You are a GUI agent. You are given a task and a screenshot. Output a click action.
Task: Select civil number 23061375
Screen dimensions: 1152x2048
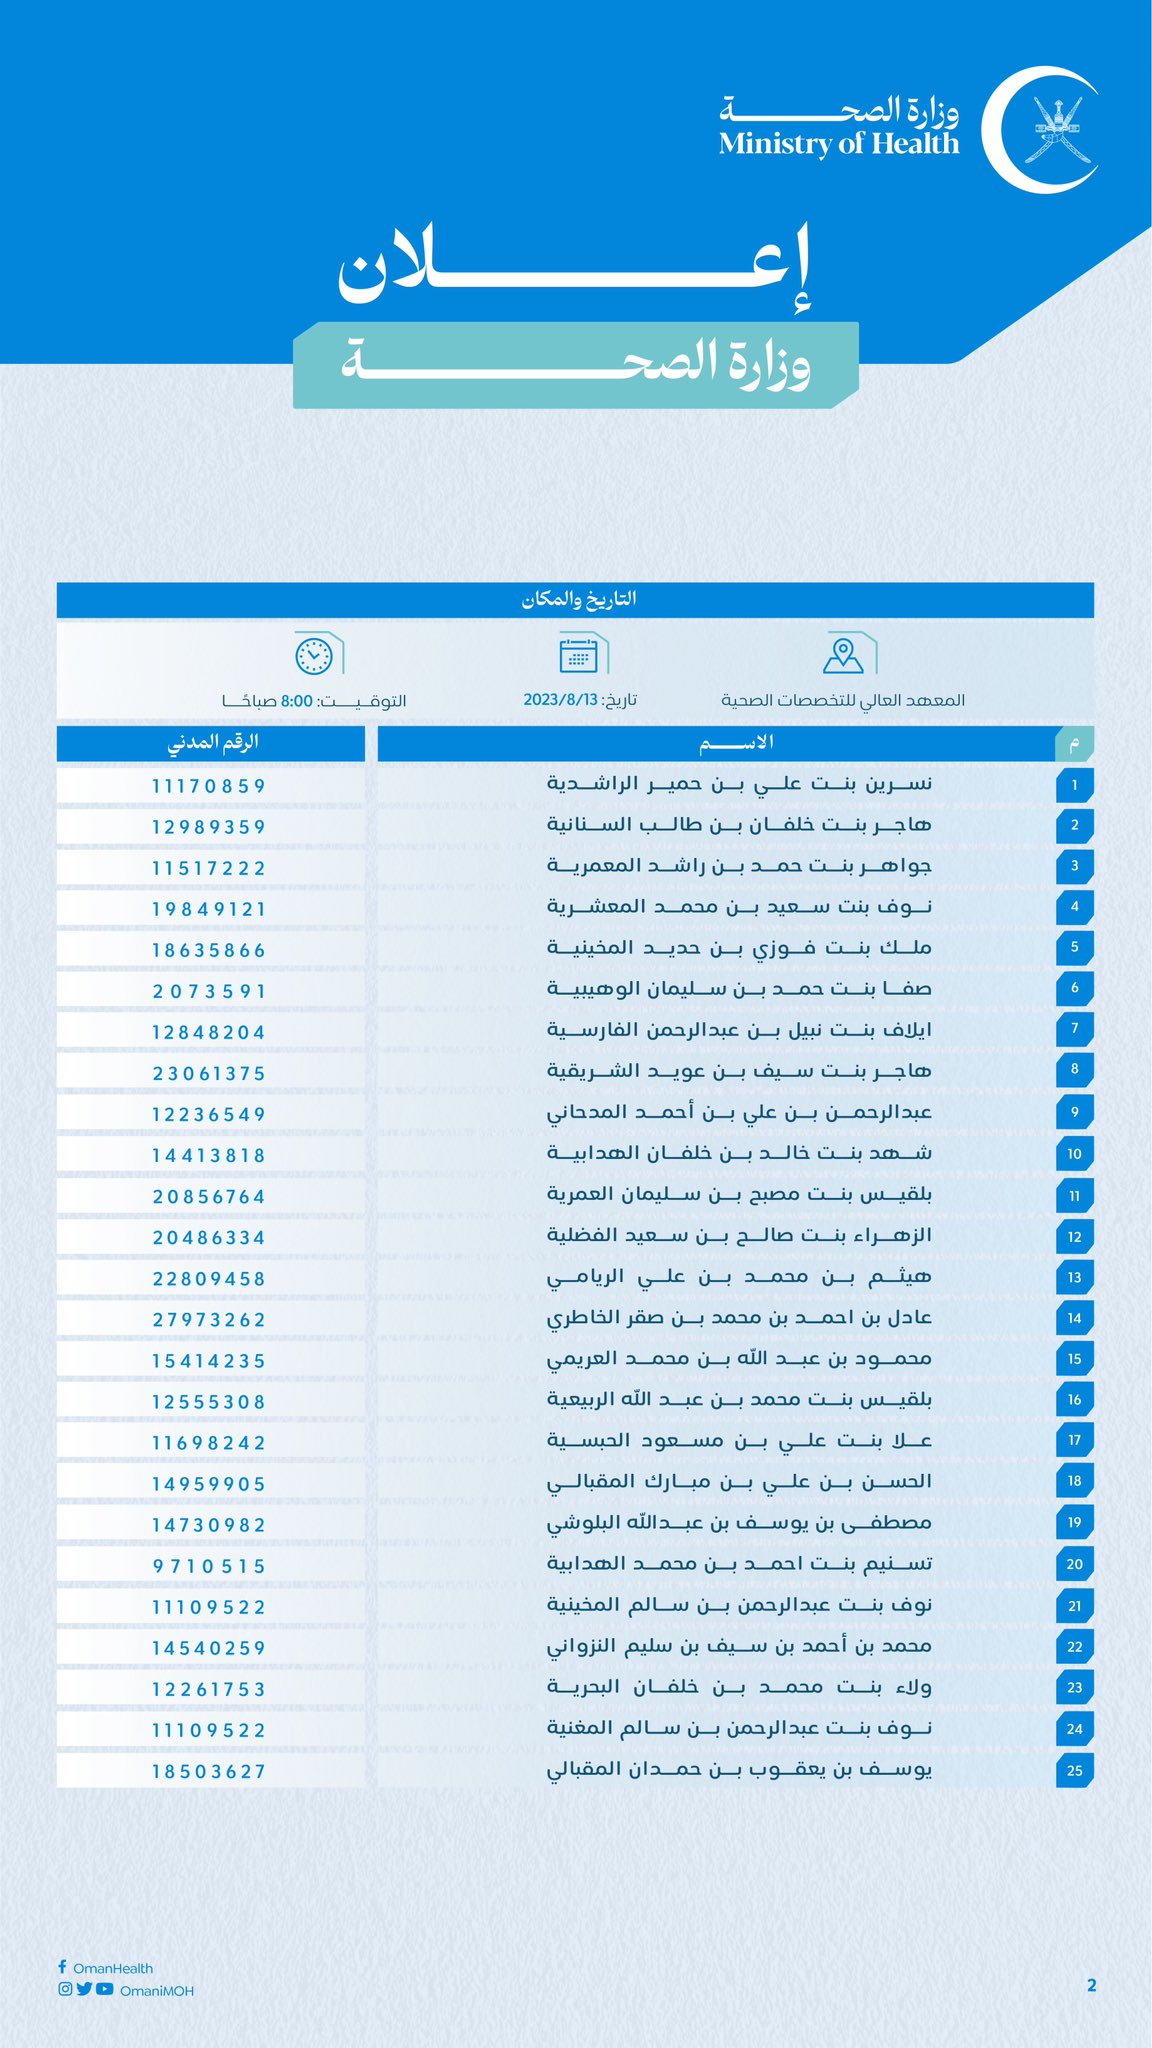point(210,1073)
